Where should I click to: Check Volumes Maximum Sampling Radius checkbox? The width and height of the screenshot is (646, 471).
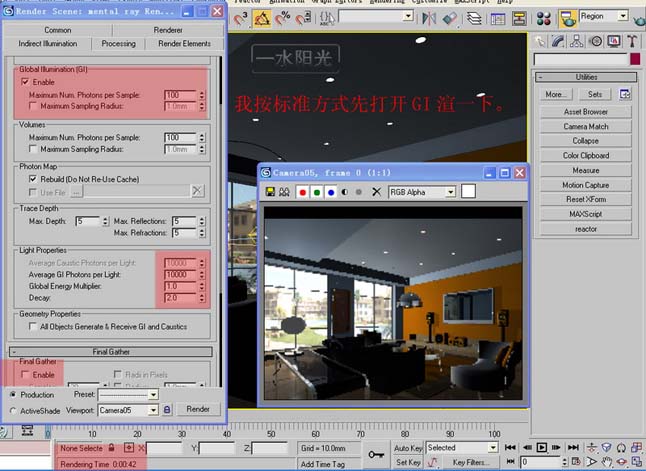click(33, 149)
